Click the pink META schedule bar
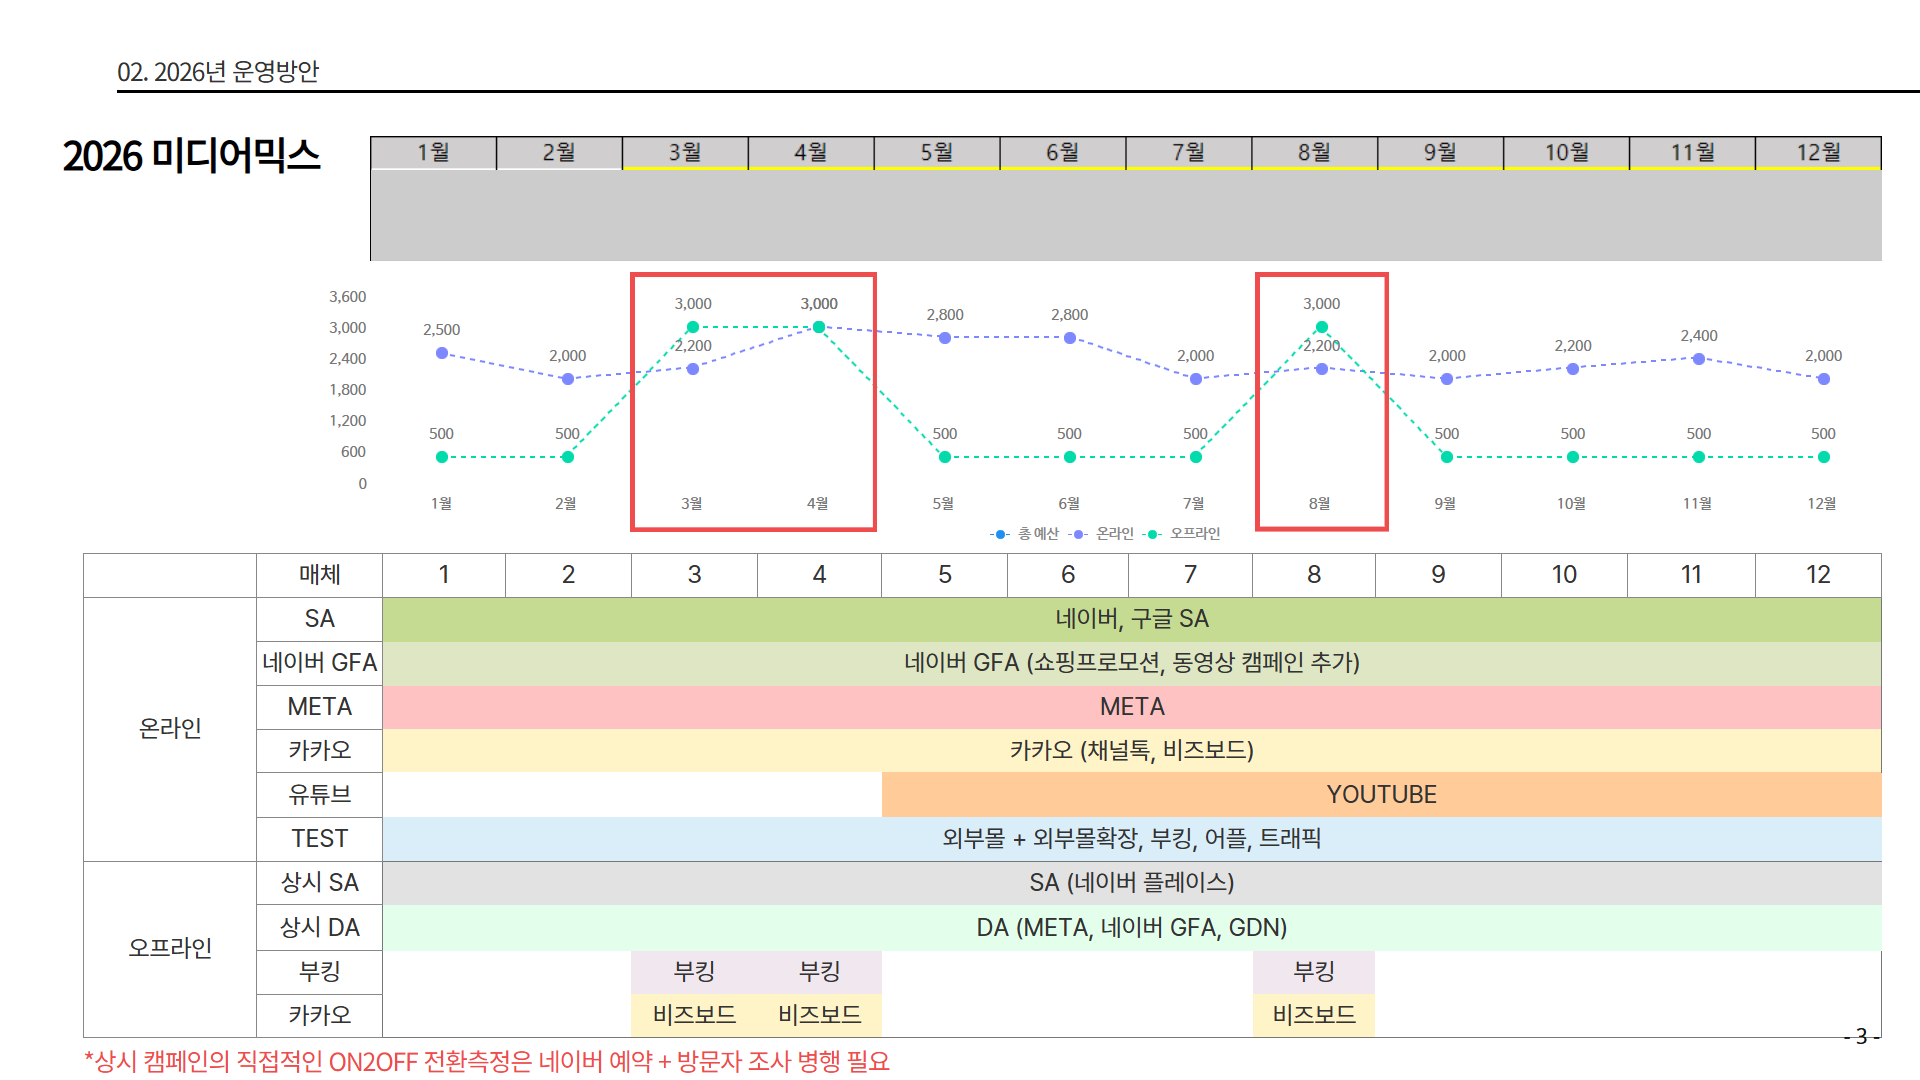 click(1131, 707)
